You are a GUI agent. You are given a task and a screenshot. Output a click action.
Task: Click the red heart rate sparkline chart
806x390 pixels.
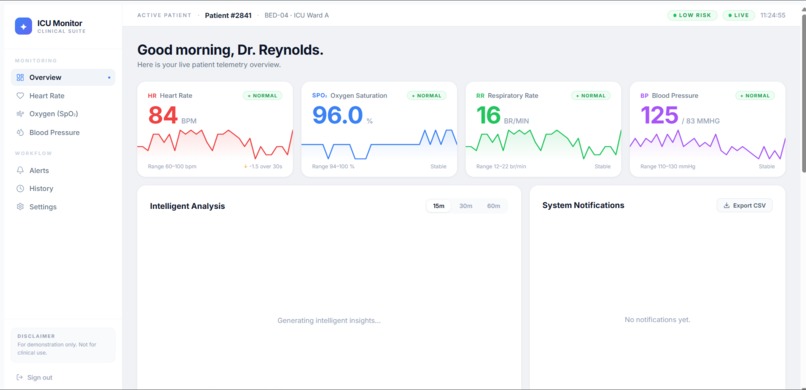coord(215,144)
